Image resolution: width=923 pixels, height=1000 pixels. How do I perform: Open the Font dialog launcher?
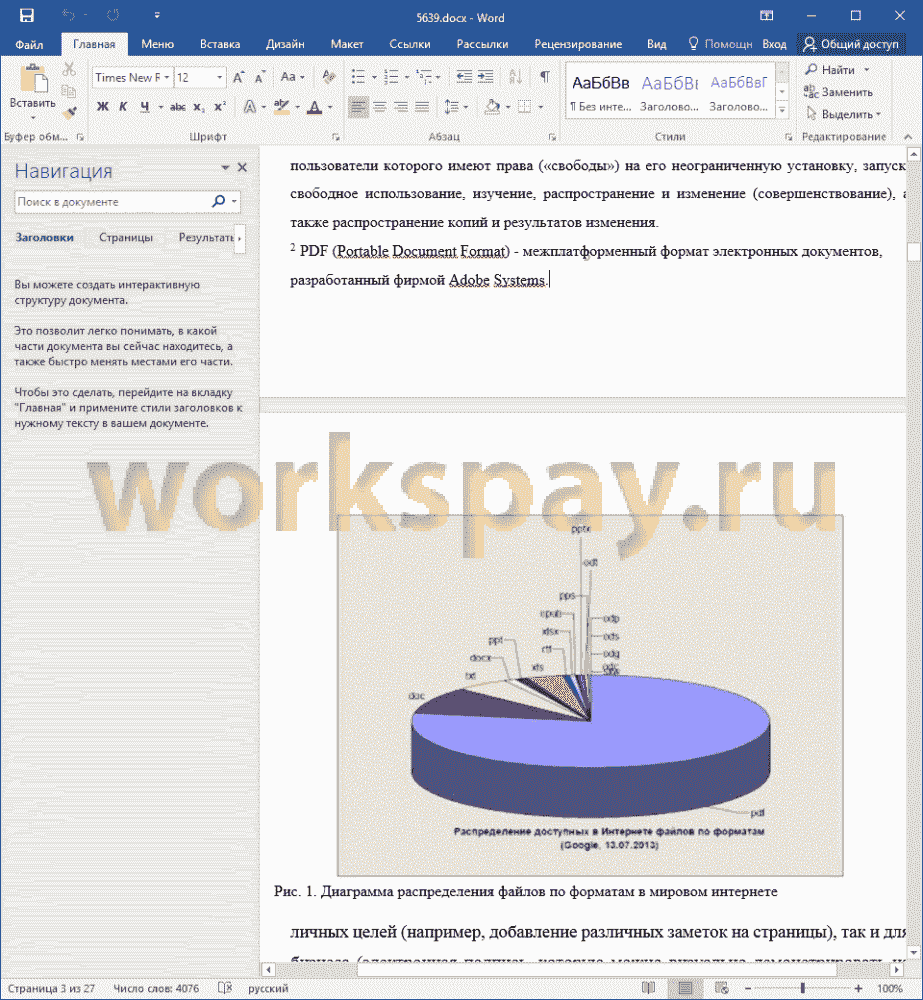(336, 136)
